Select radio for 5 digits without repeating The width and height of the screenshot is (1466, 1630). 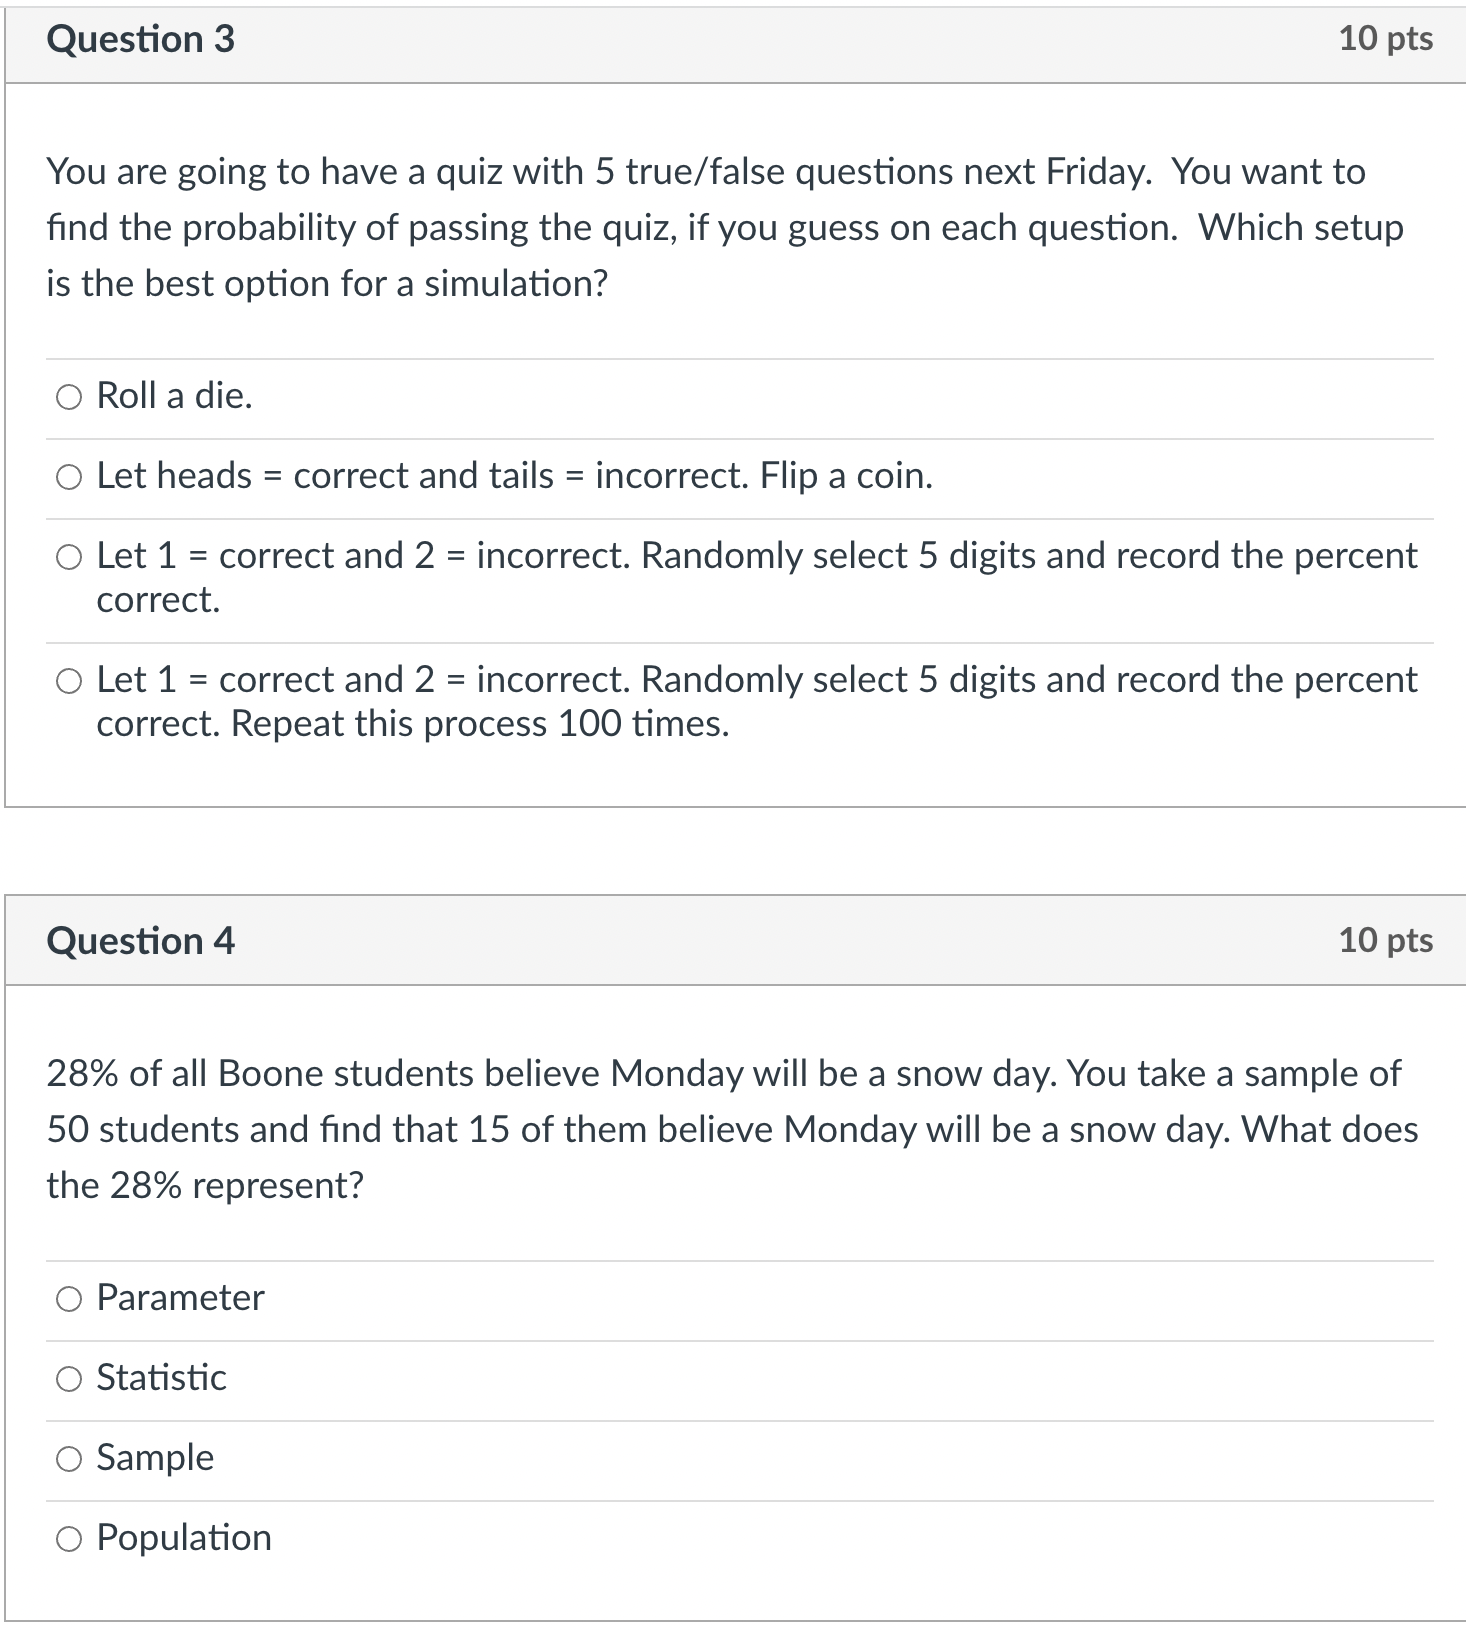pyautogui.click(x=69, y=558)
